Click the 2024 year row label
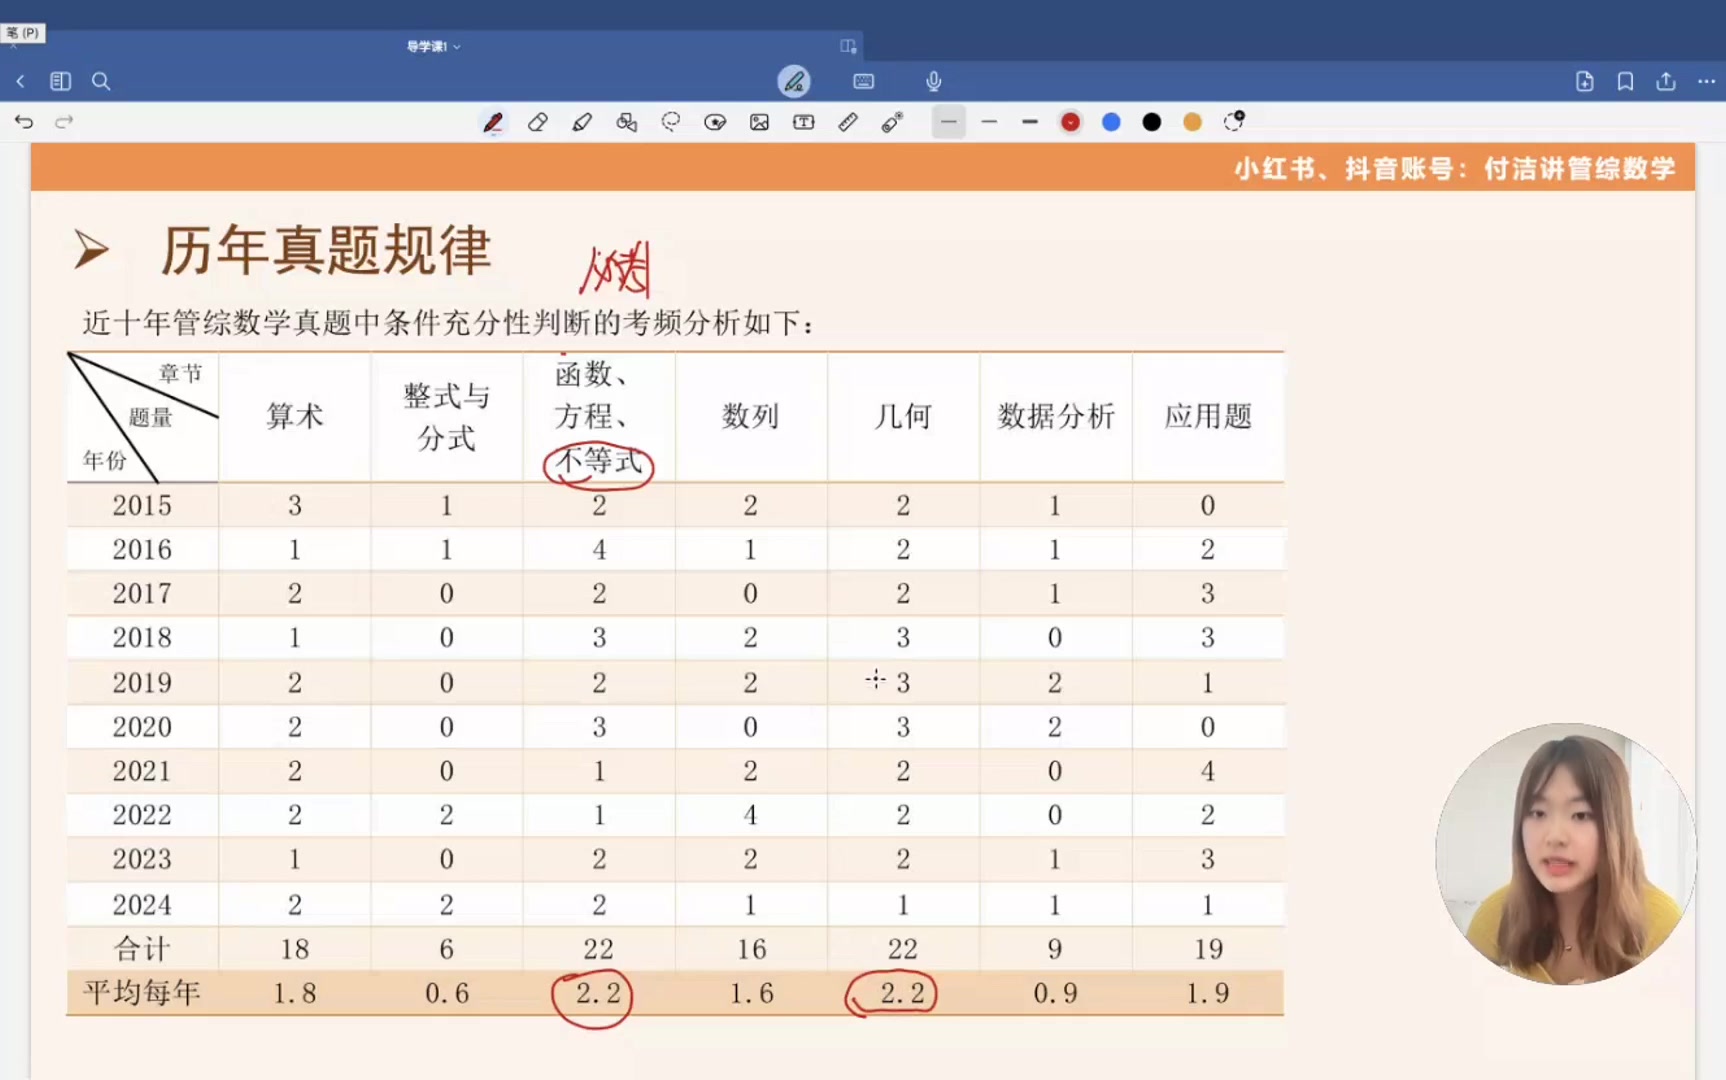This screenshot has width=1726, height=1080. pyautogui.click(x=142, y=904)
